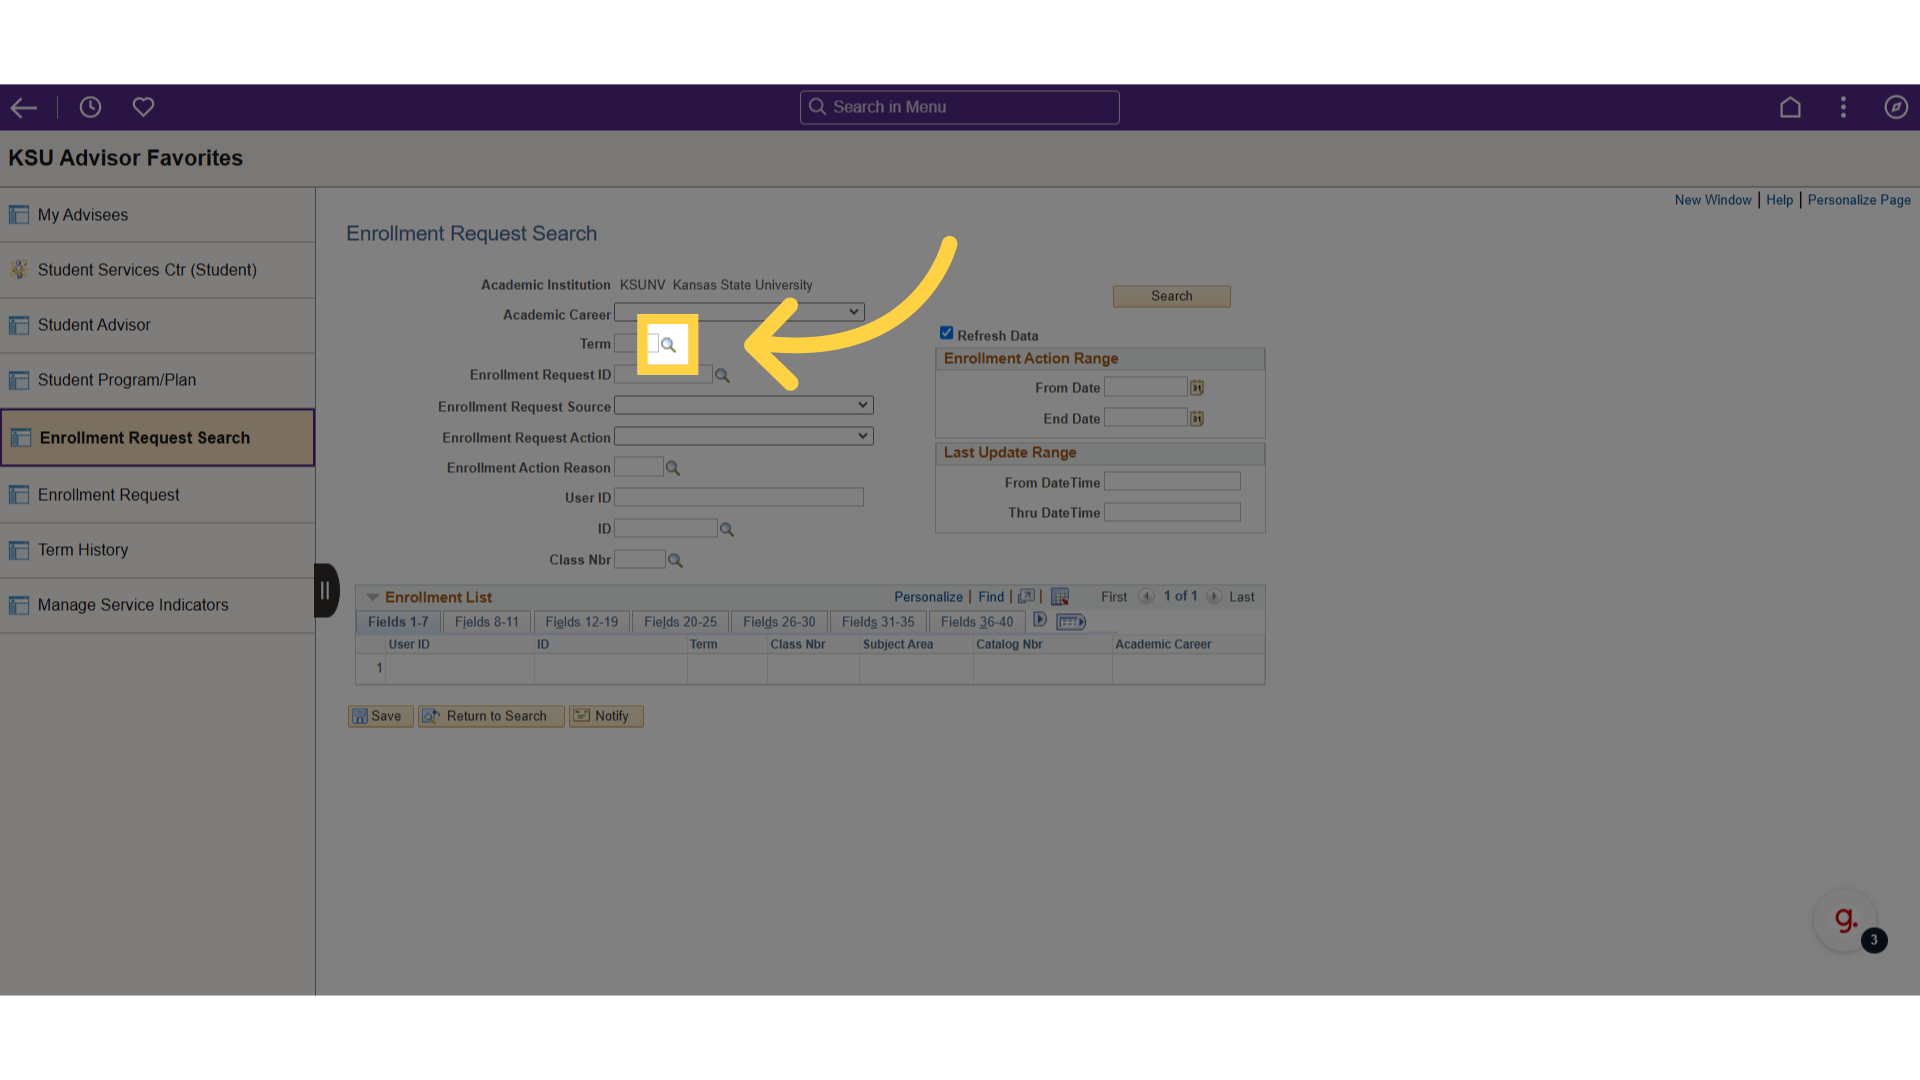Switch to Fields 12-19 tab
1920x1080 pixels.
click(582, 622)
